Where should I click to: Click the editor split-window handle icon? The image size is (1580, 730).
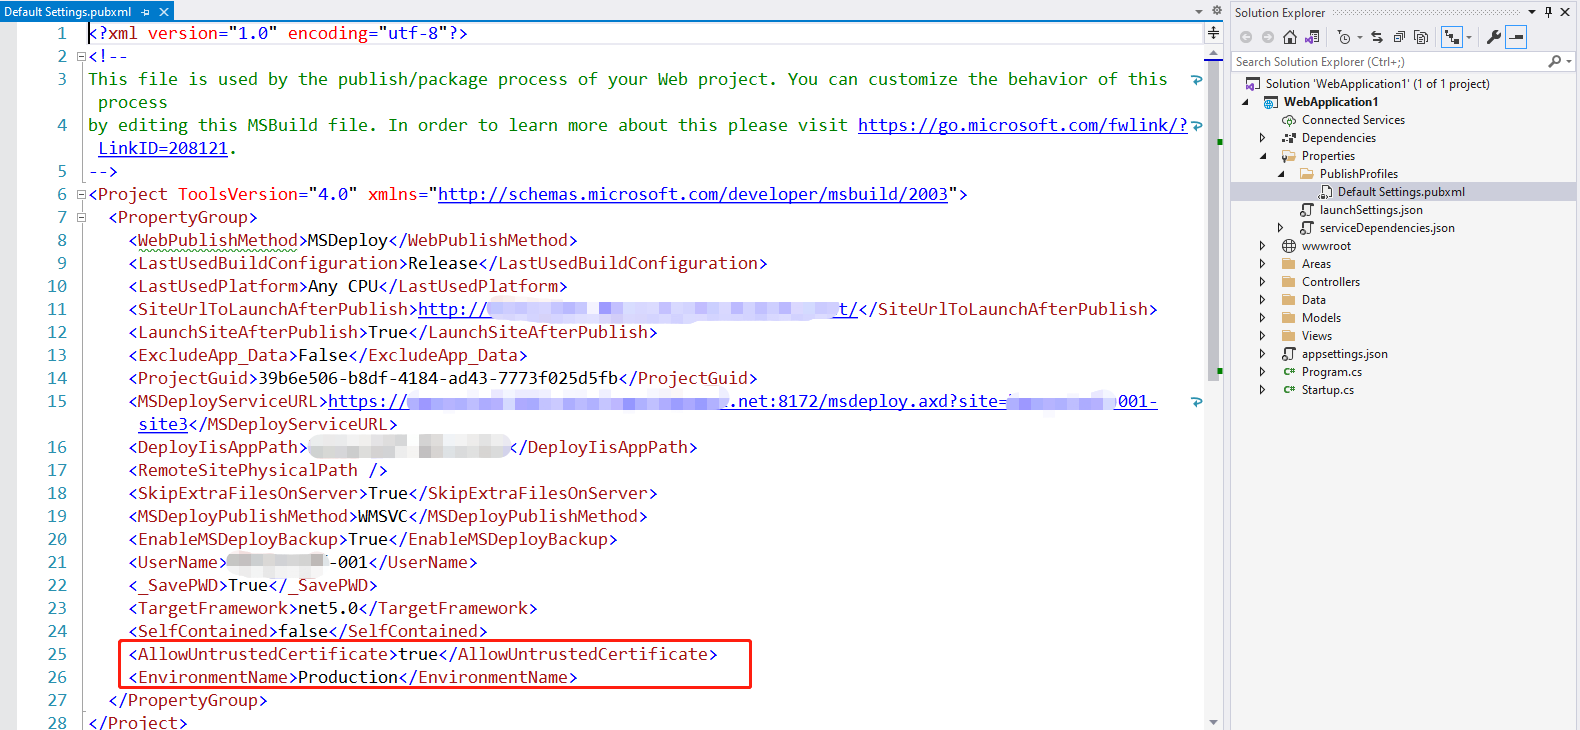(1213, 33)
